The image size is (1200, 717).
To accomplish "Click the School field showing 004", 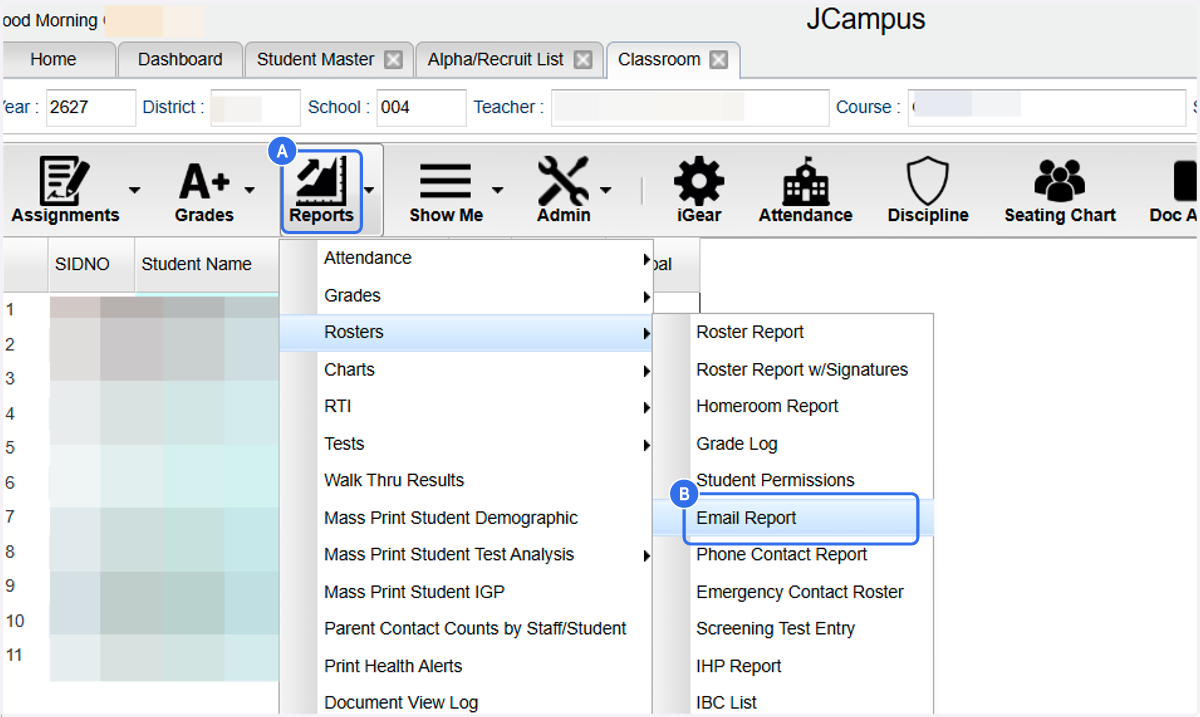I will tap(421, 107).
